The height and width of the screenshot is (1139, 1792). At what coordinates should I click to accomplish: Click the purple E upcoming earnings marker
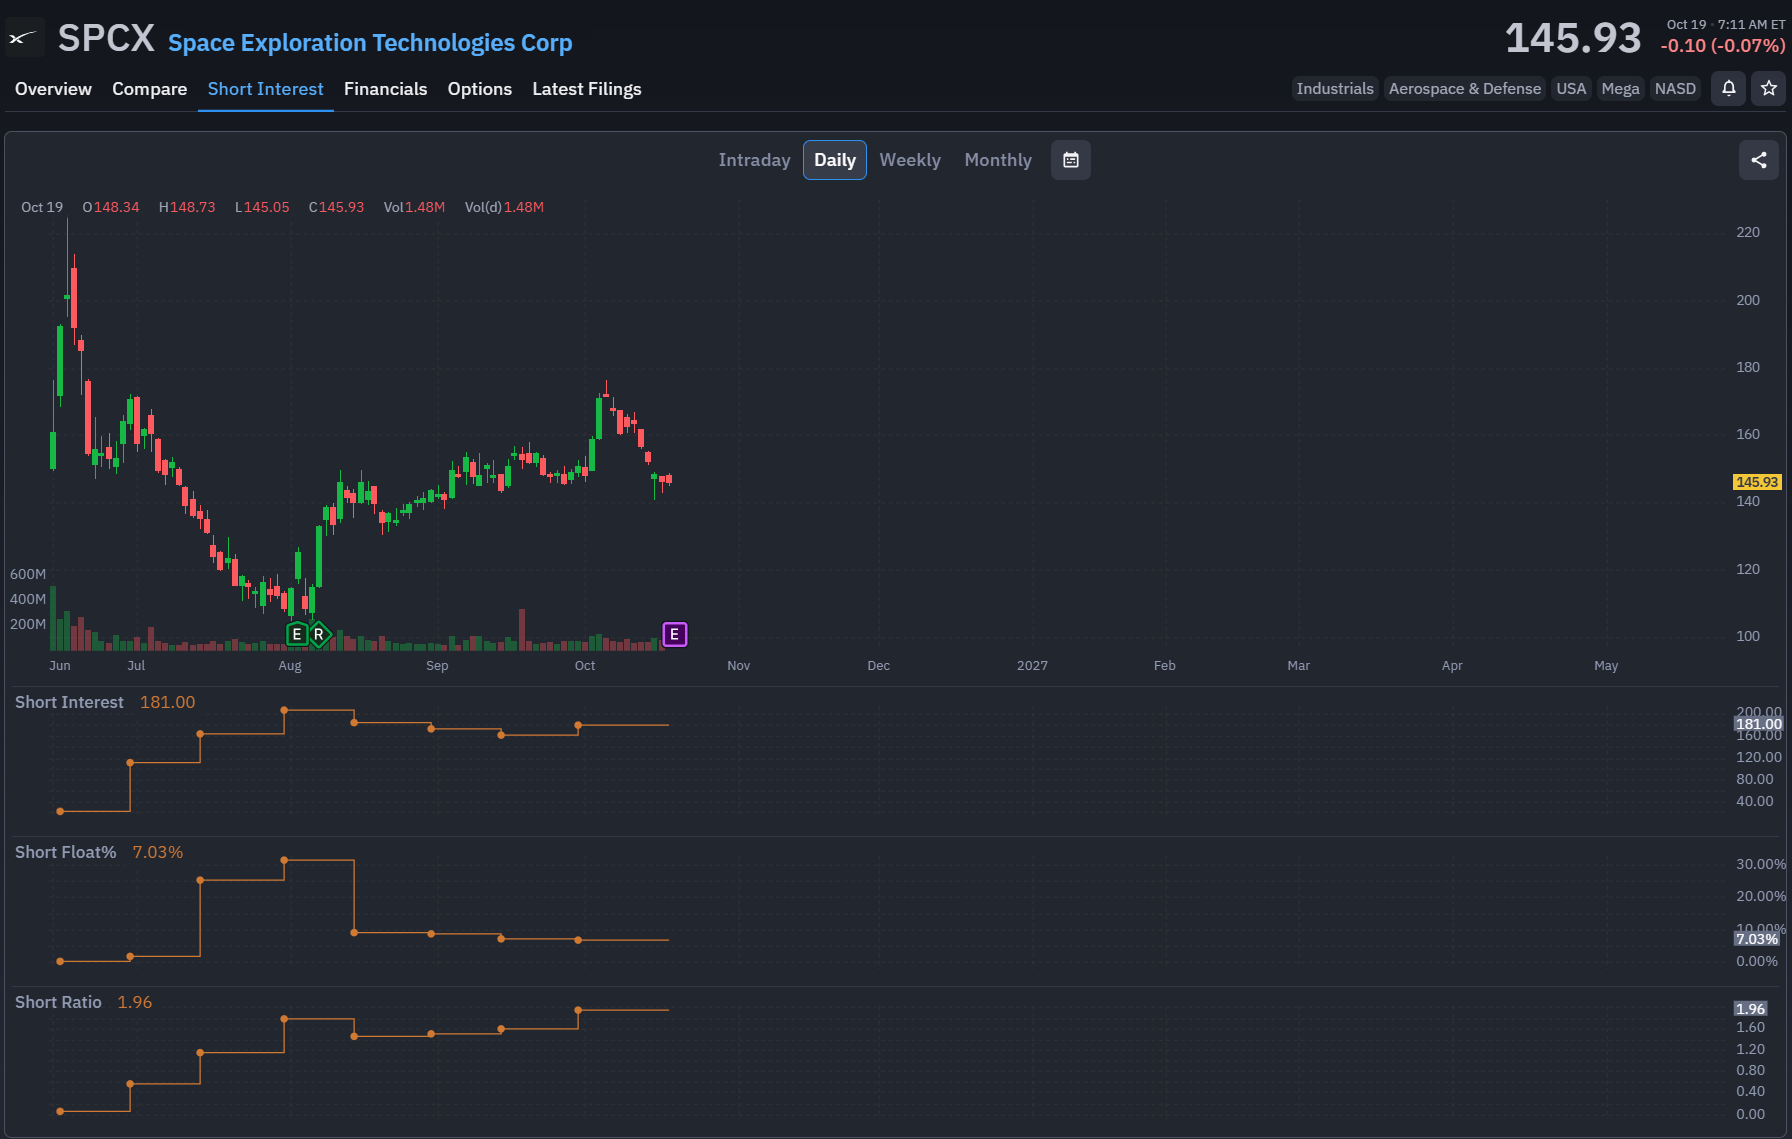click(x=675, y=634)
